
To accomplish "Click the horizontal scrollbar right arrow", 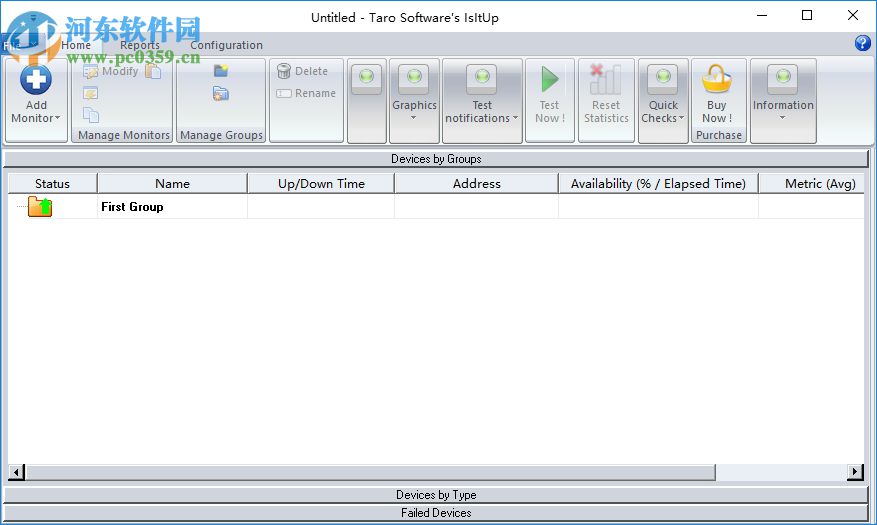I will point(855,472).
